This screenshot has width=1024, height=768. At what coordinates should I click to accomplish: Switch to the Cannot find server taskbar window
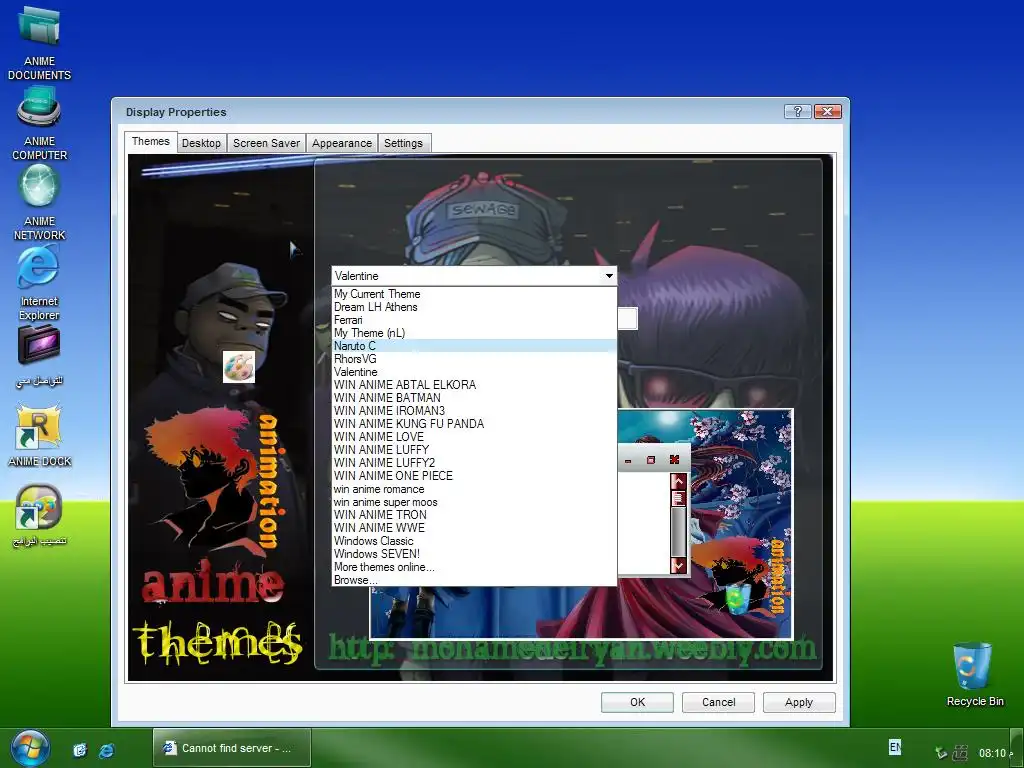click(232, 748)
